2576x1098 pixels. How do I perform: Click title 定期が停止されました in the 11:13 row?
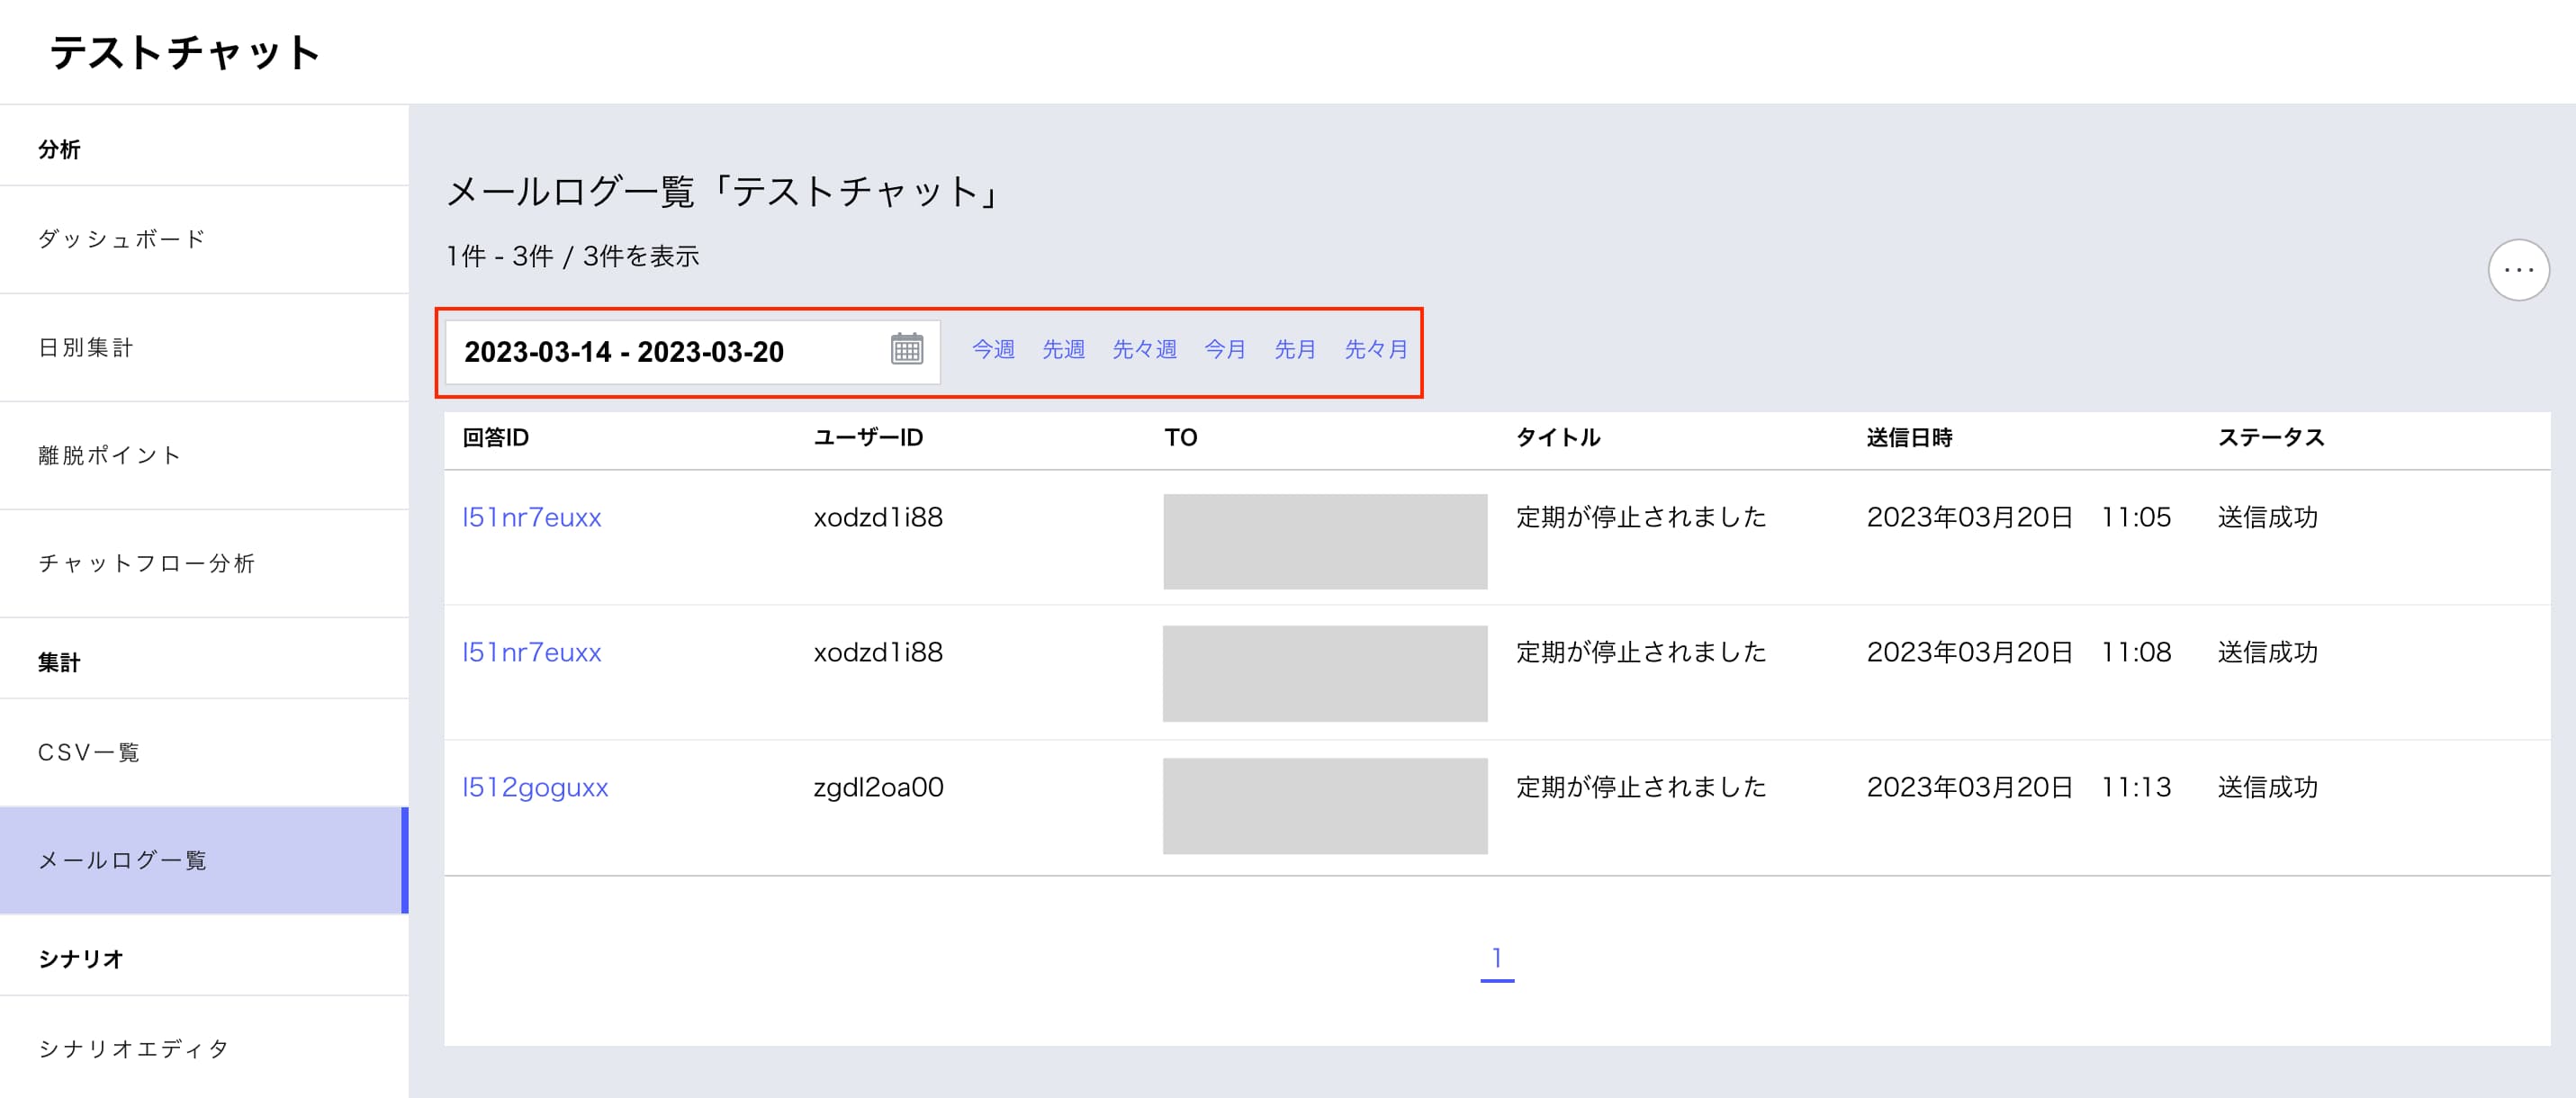coord(1641,788)
